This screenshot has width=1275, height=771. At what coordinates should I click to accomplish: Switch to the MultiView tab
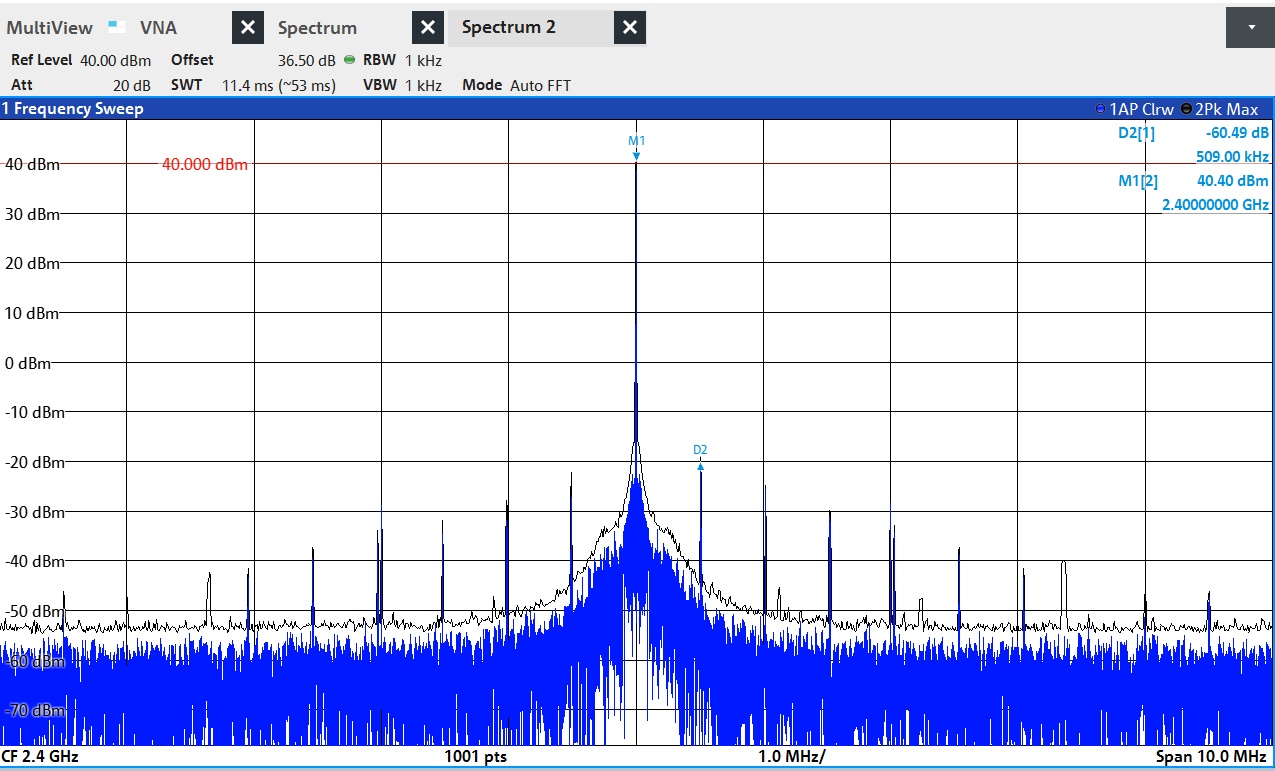click(50, 28)
